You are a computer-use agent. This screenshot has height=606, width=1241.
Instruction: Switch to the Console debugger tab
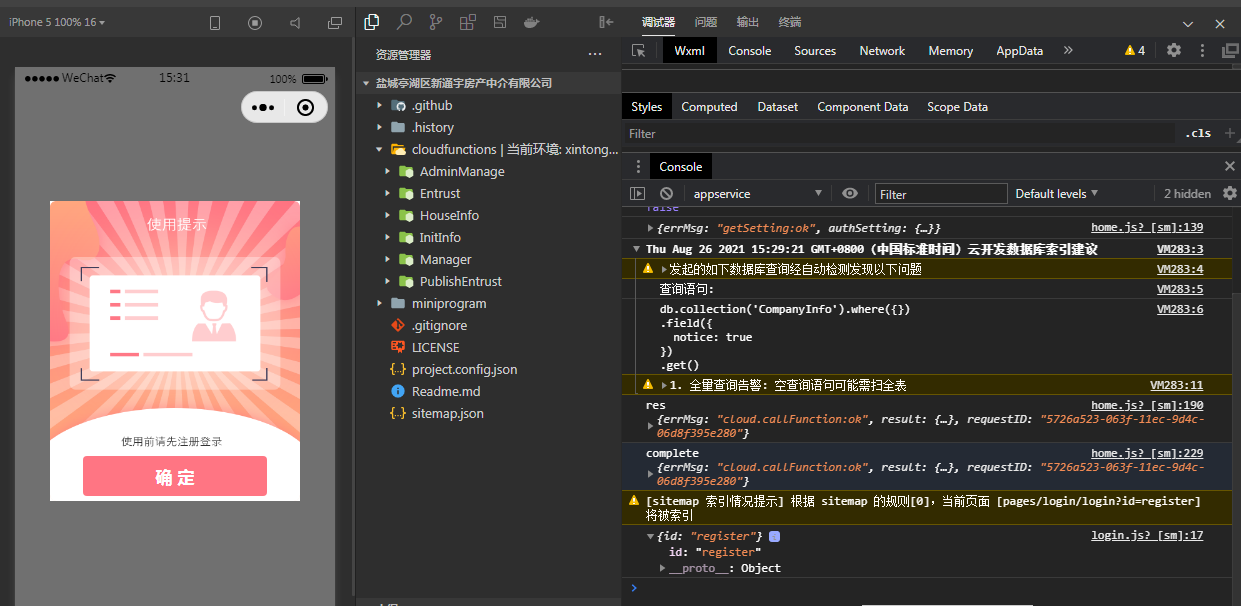click(x=749, y=50)
